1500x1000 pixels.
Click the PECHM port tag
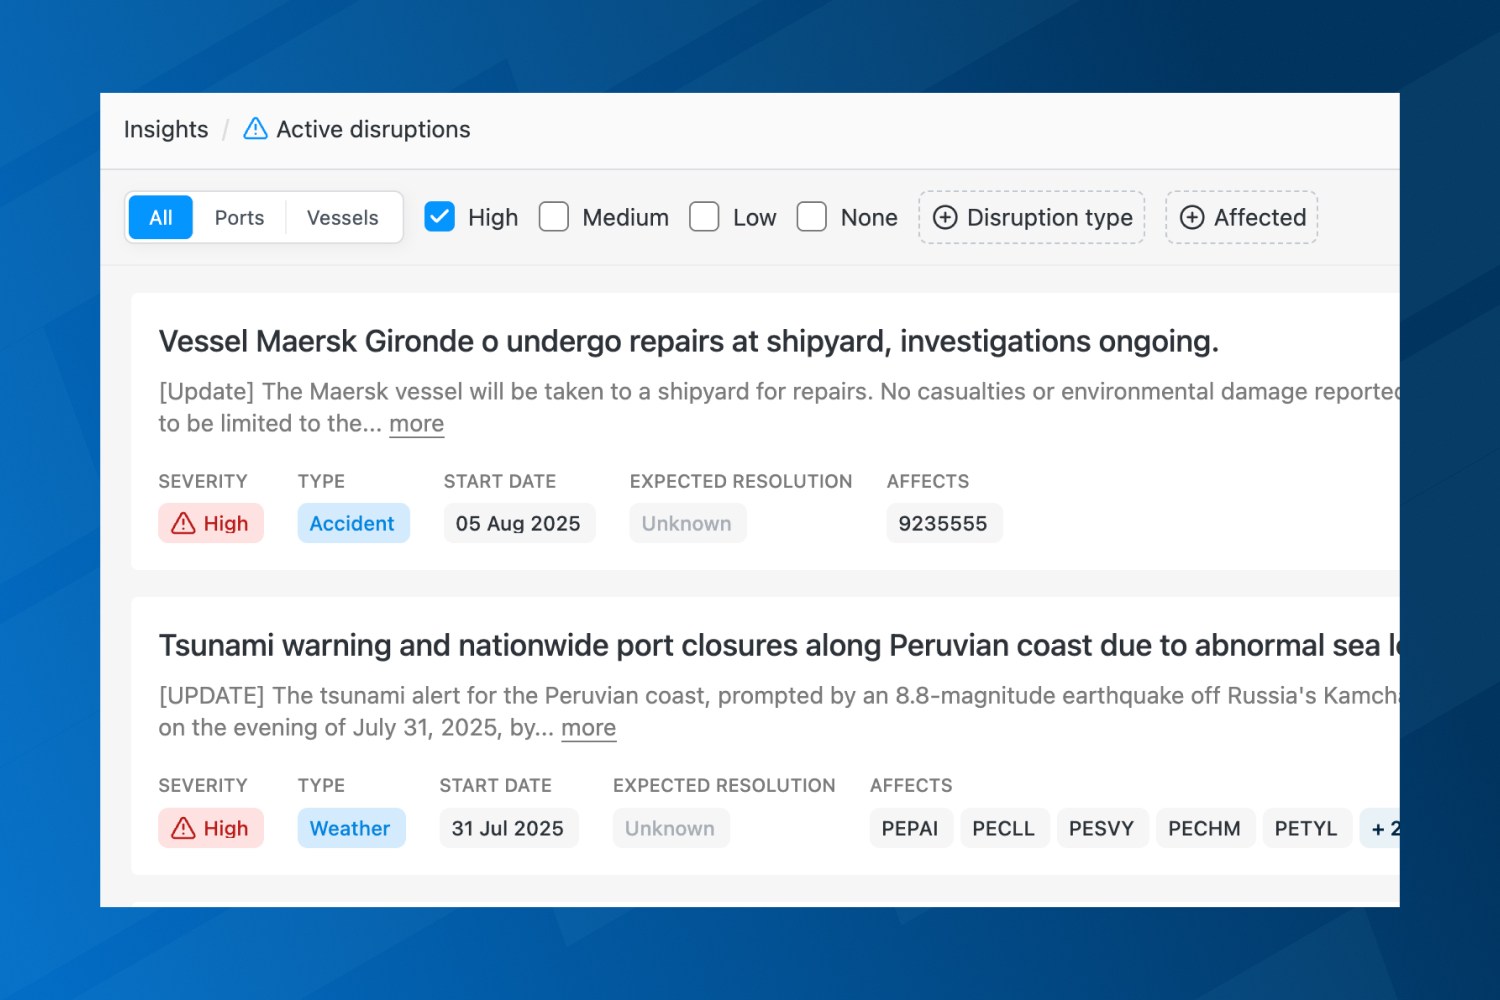(x=1205, y=828)
